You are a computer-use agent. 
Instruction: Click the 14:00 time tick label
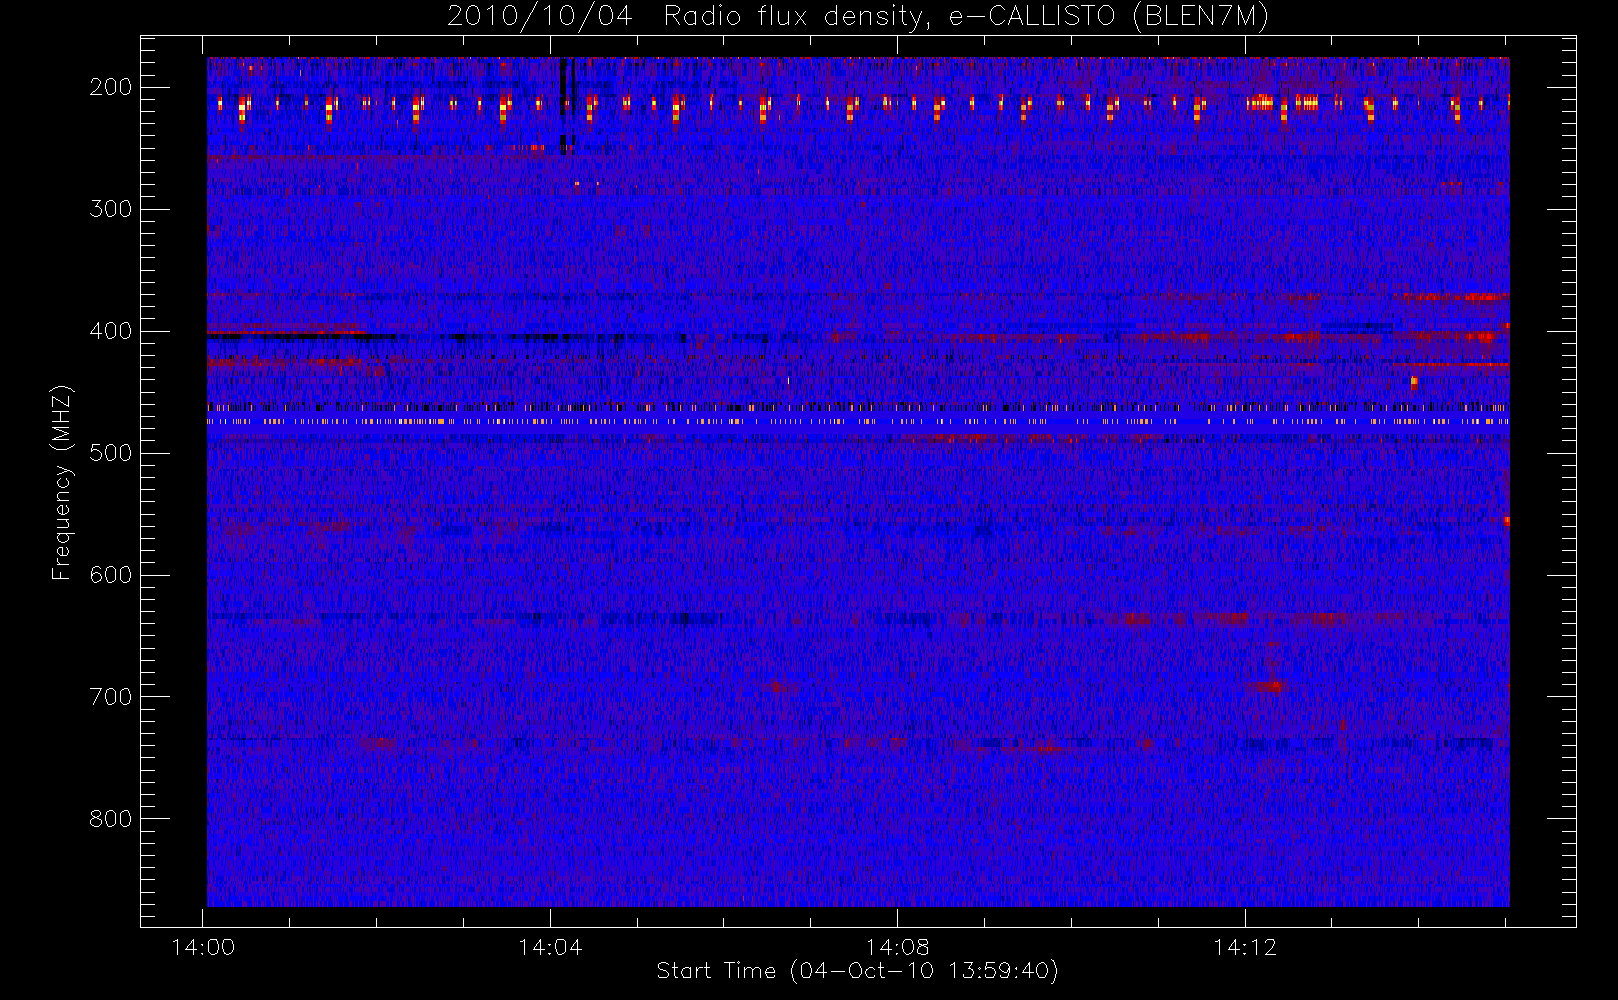coord(203,947)
